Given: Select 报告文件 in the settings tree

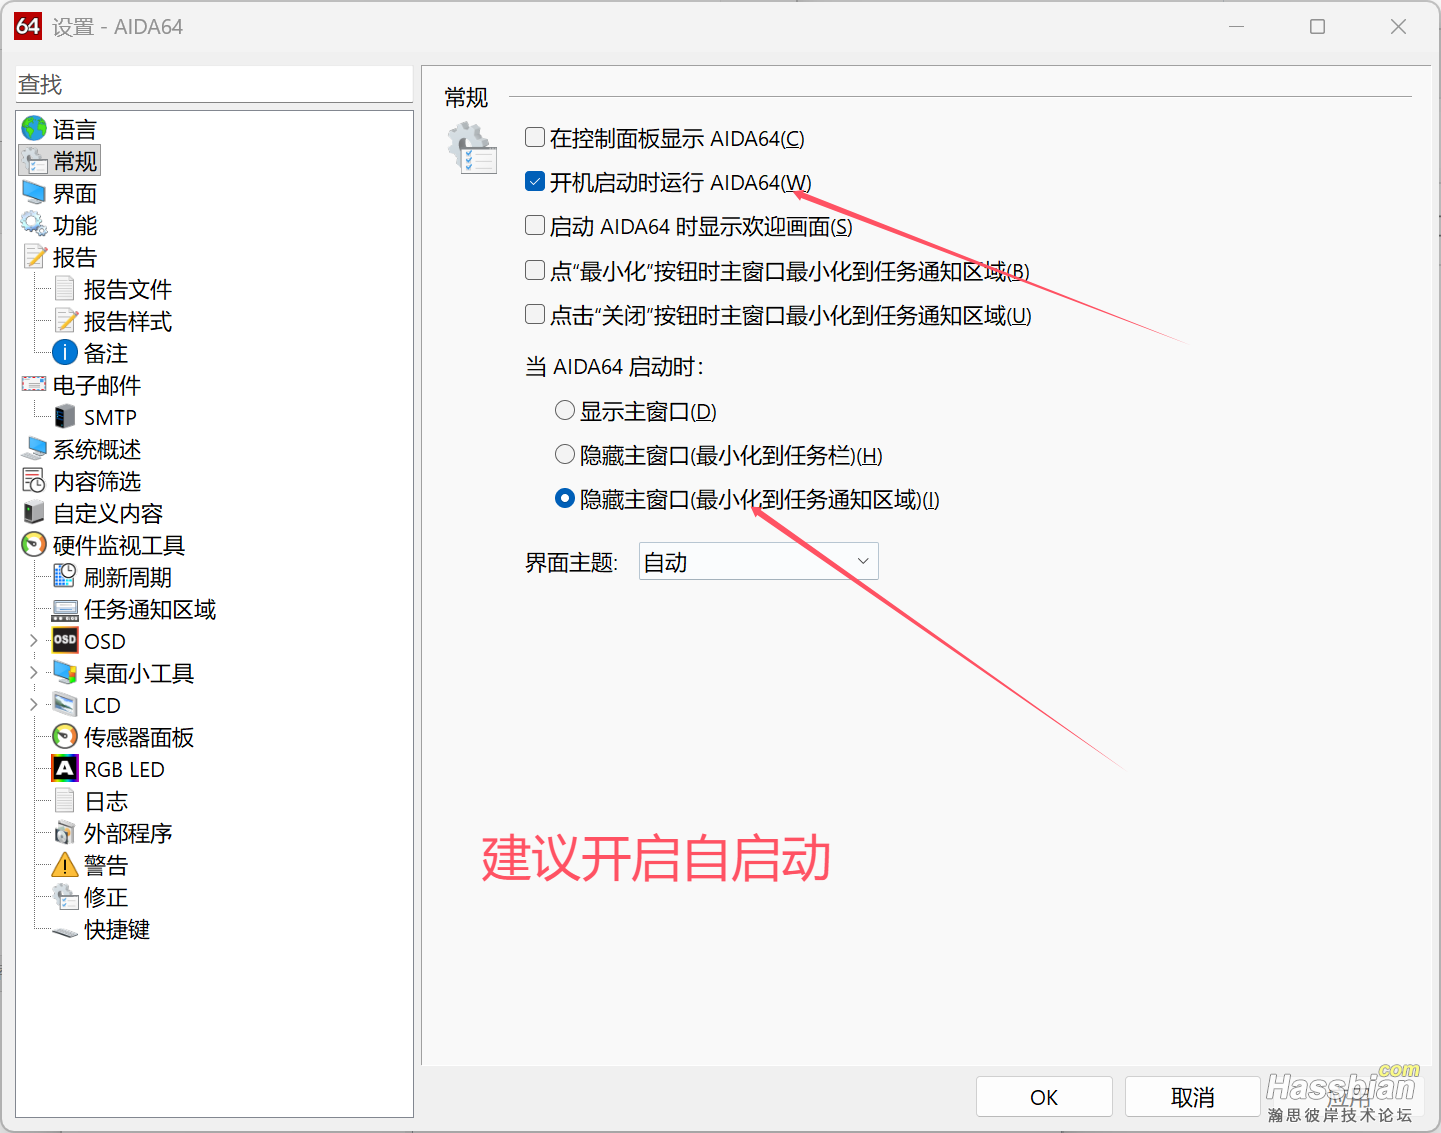Looking at the screenshot, I should (x=128, y=289).
